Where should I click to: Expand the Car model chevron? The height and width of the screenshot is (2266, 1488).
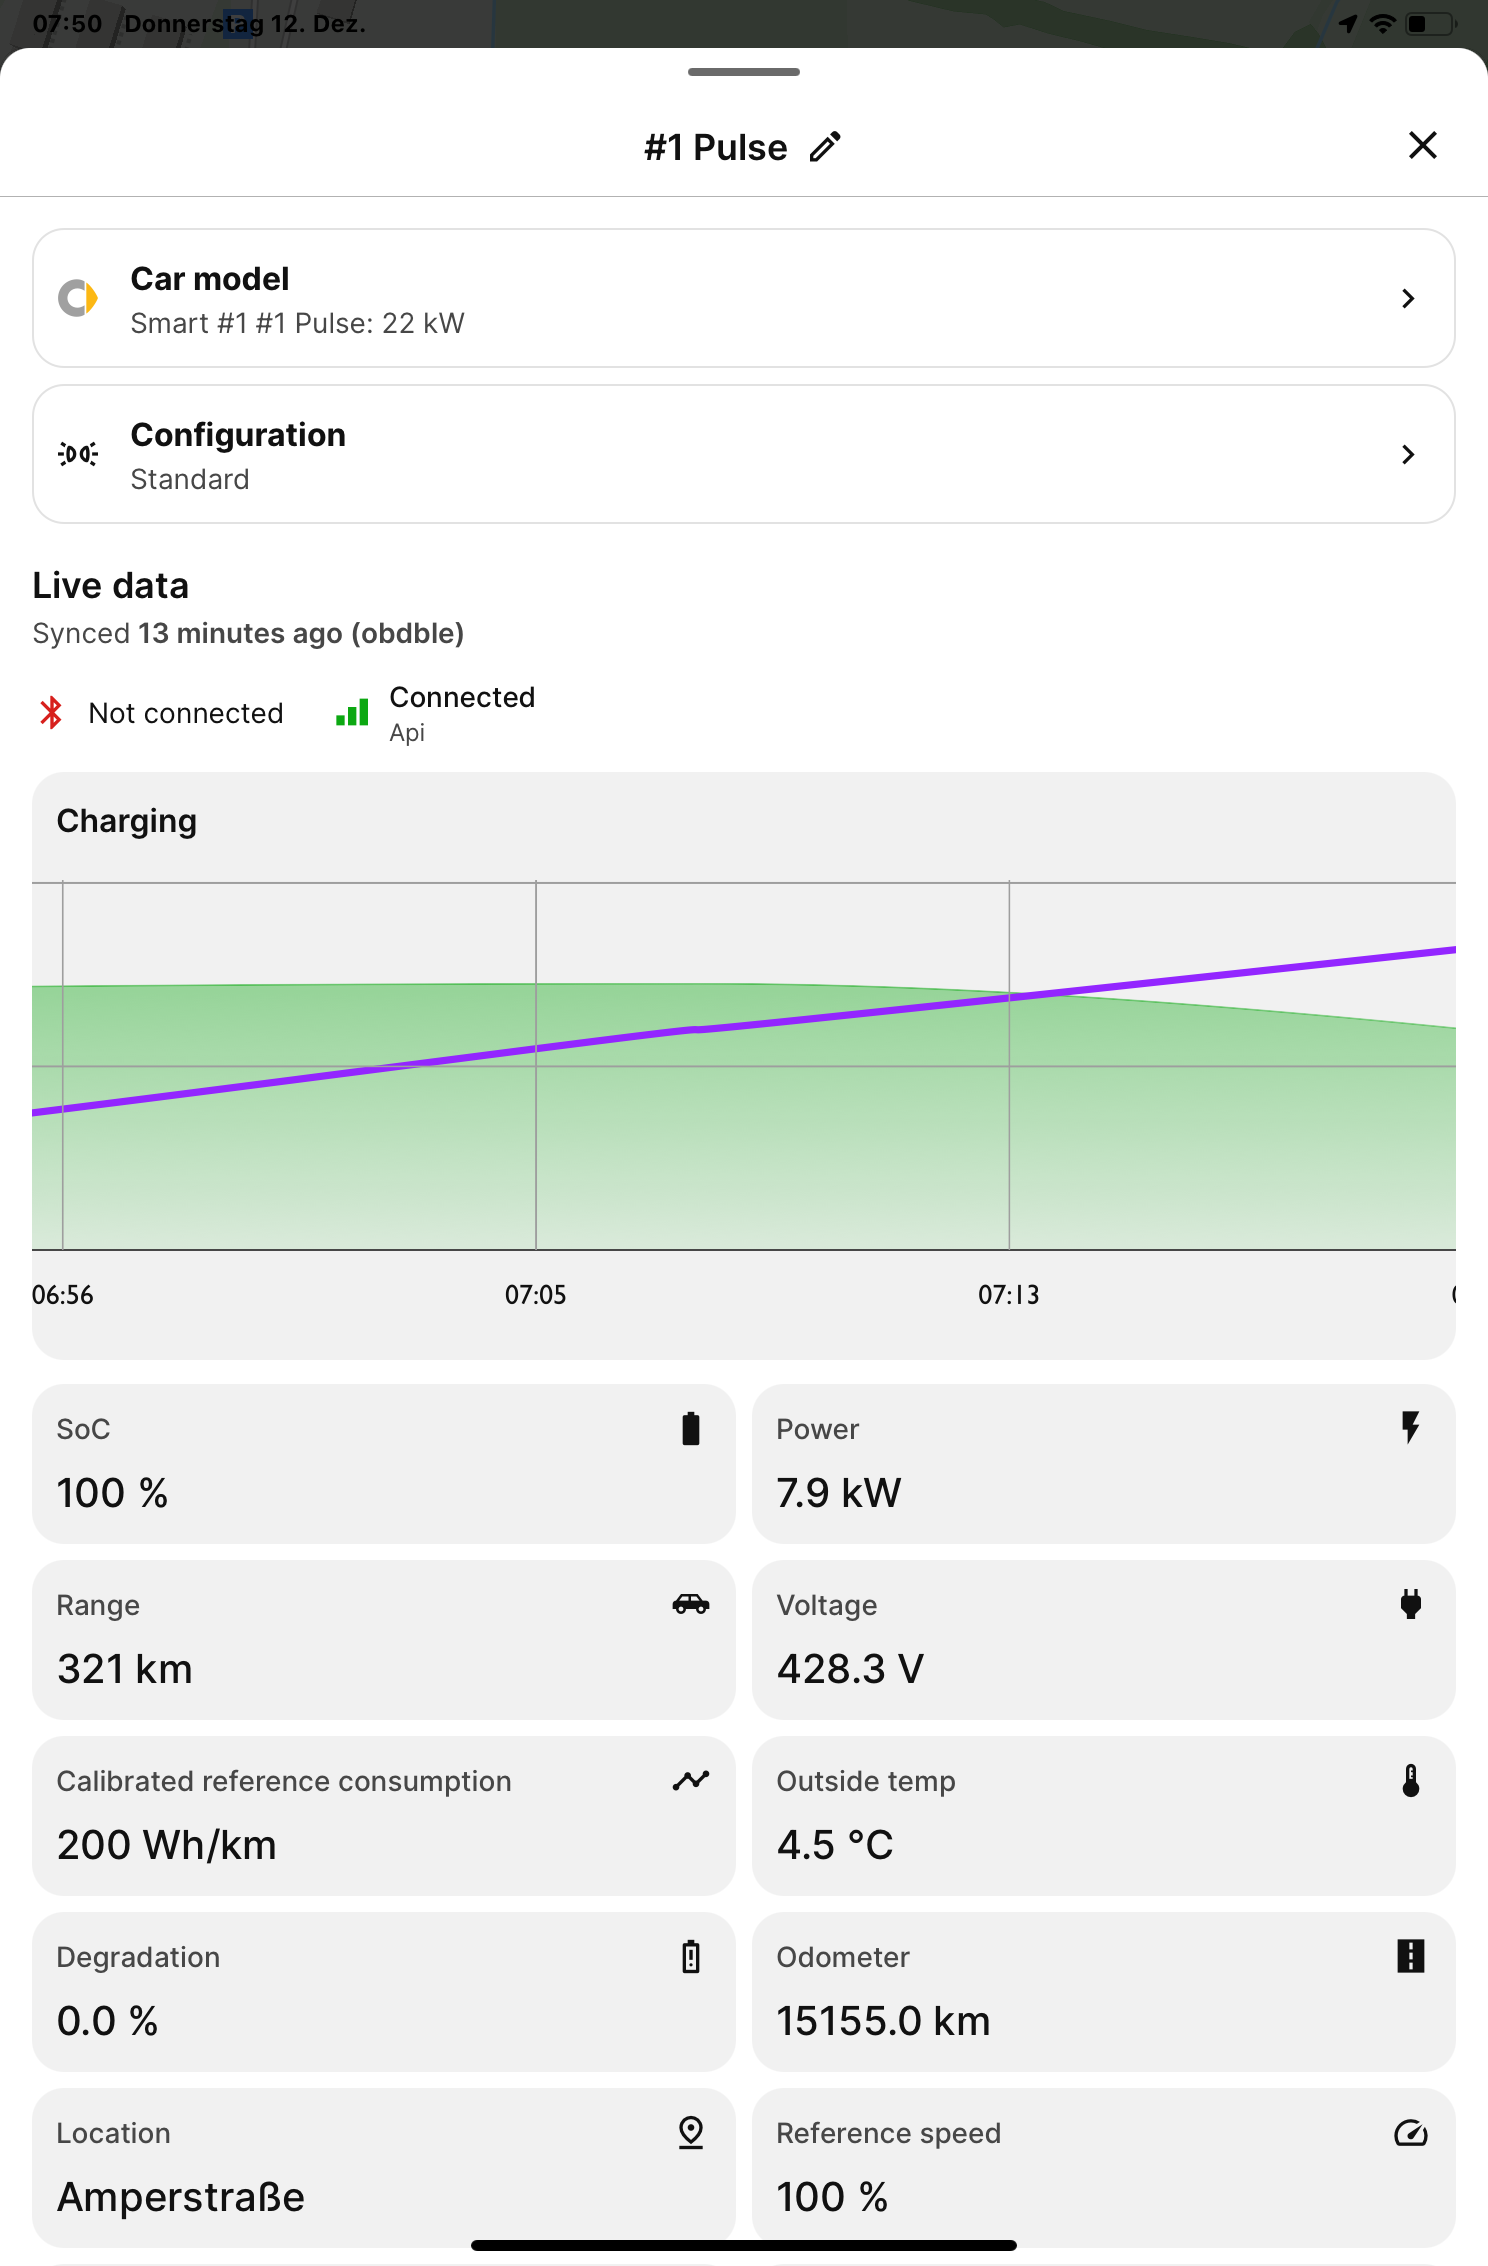coord(1408,298)
